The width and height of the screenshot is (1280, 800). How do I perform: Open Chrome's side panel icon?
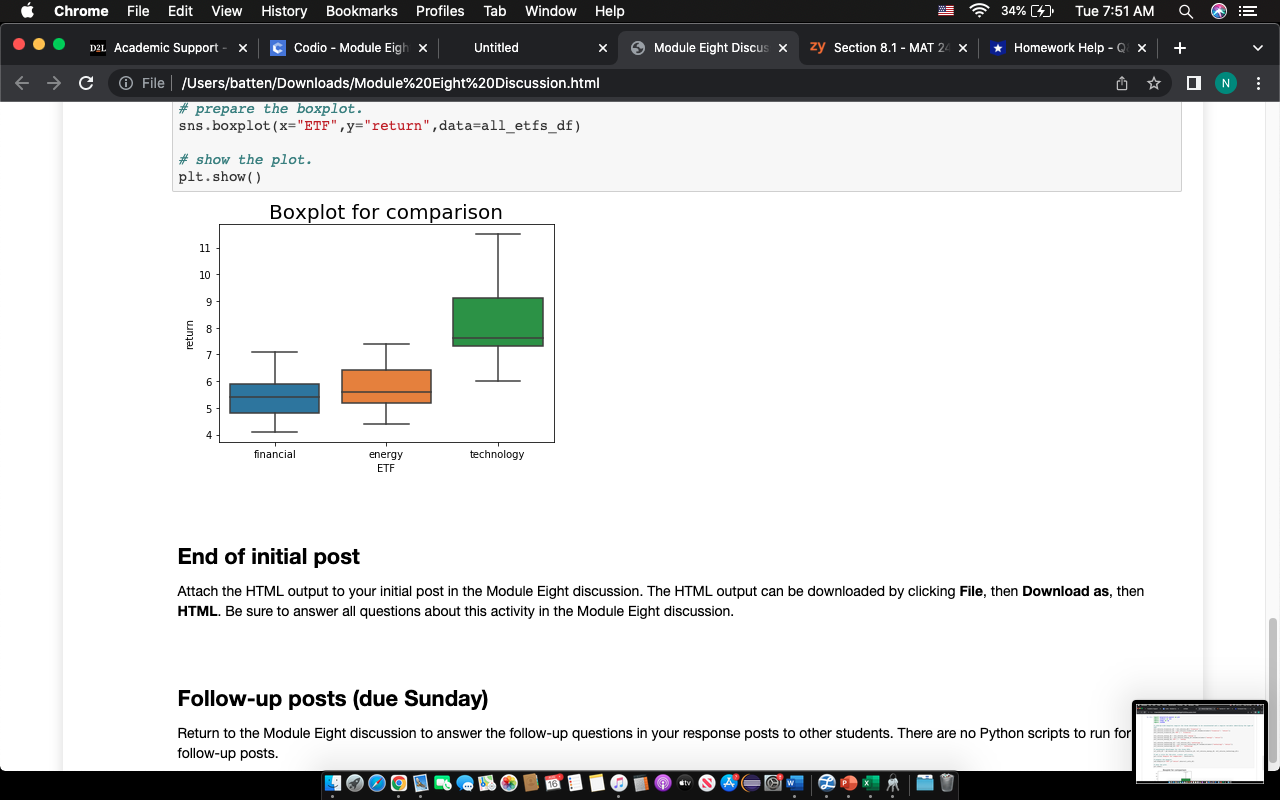pos(1193,83)
